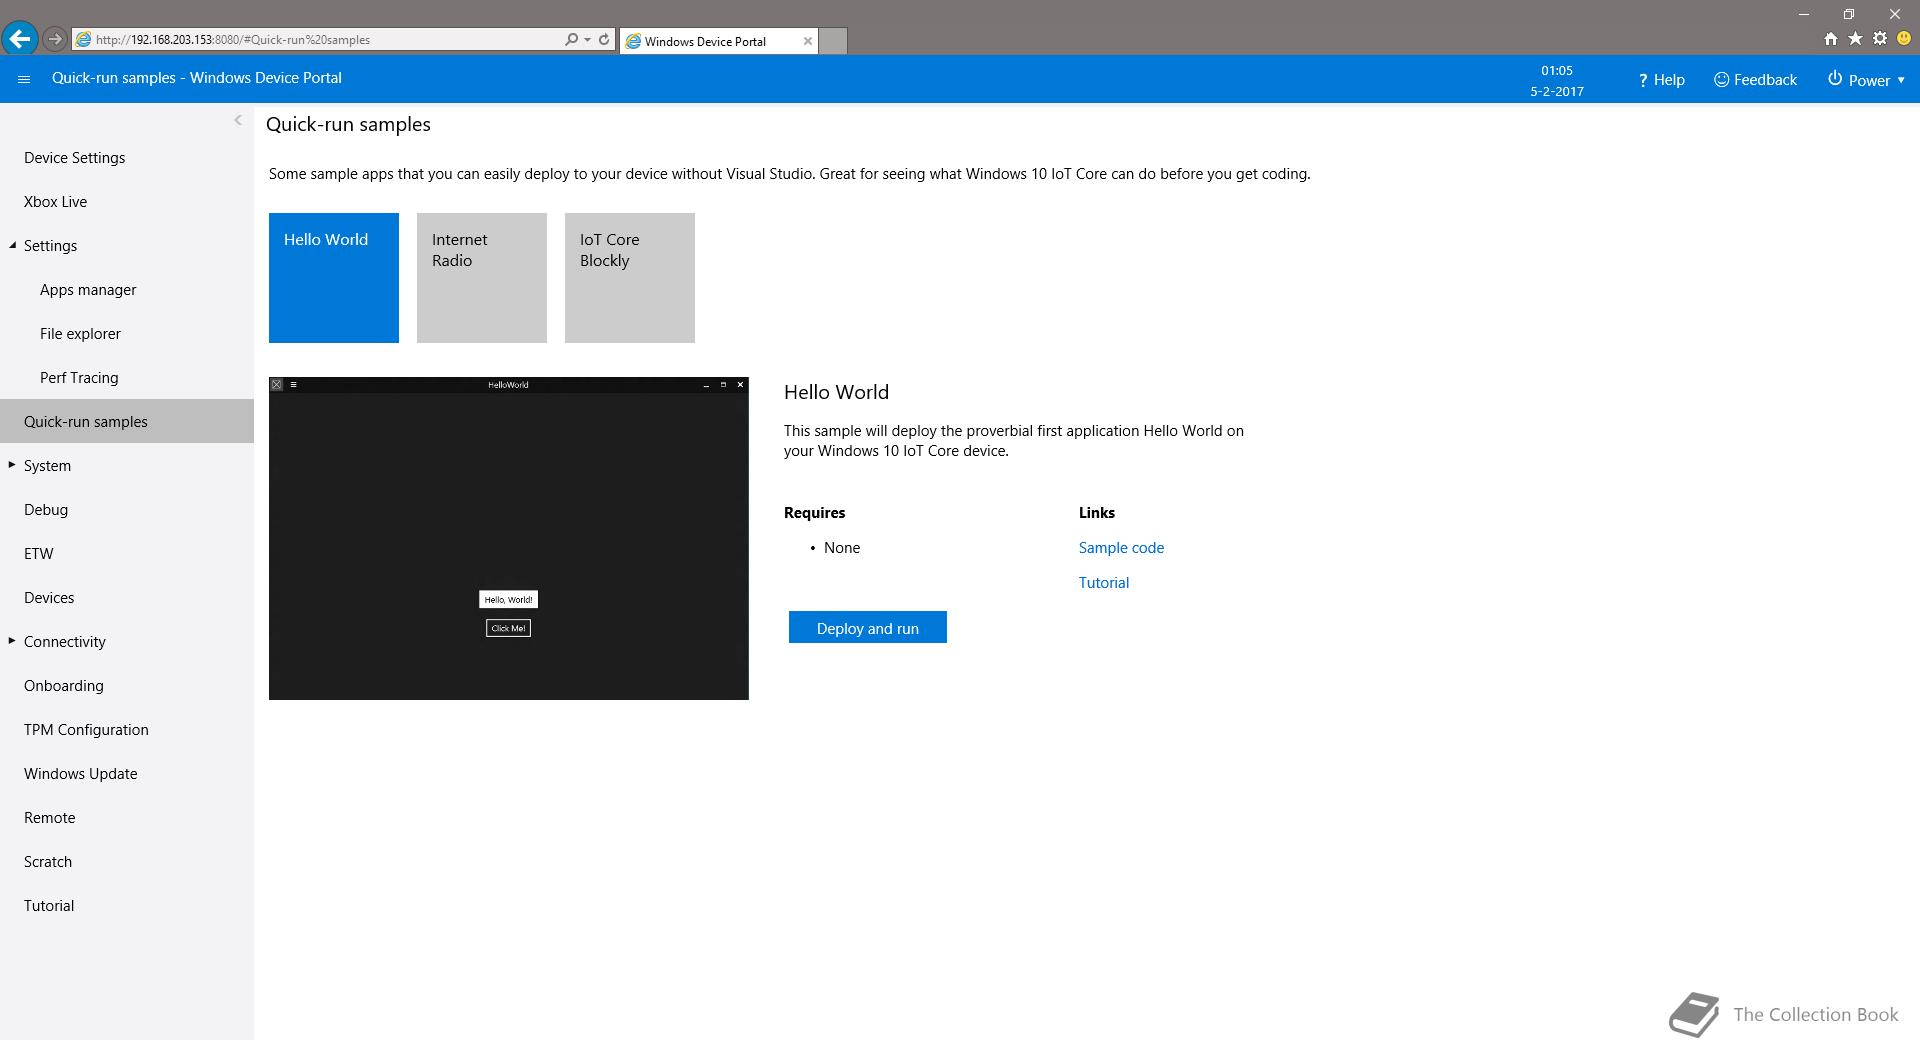Viewport: 1920px width, 1040px height.
Task: Select the Windows Device Portal browser tab
Action: (x=718, y=41)
